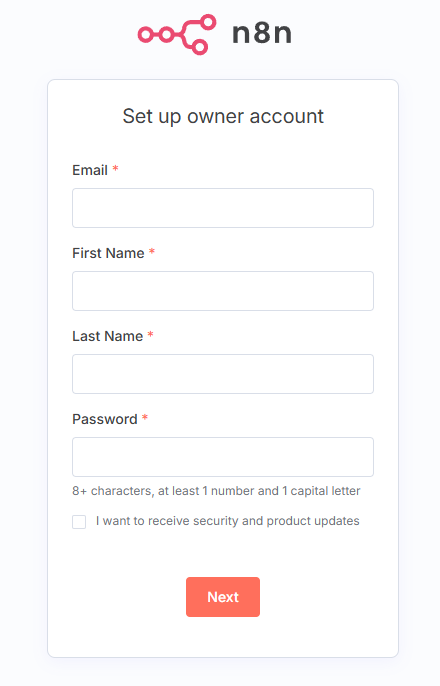Image resolution: width=440 pixels, height=686 pixels.
Task: Click the n8n pink node logo icon
Action: pos(177,34)
